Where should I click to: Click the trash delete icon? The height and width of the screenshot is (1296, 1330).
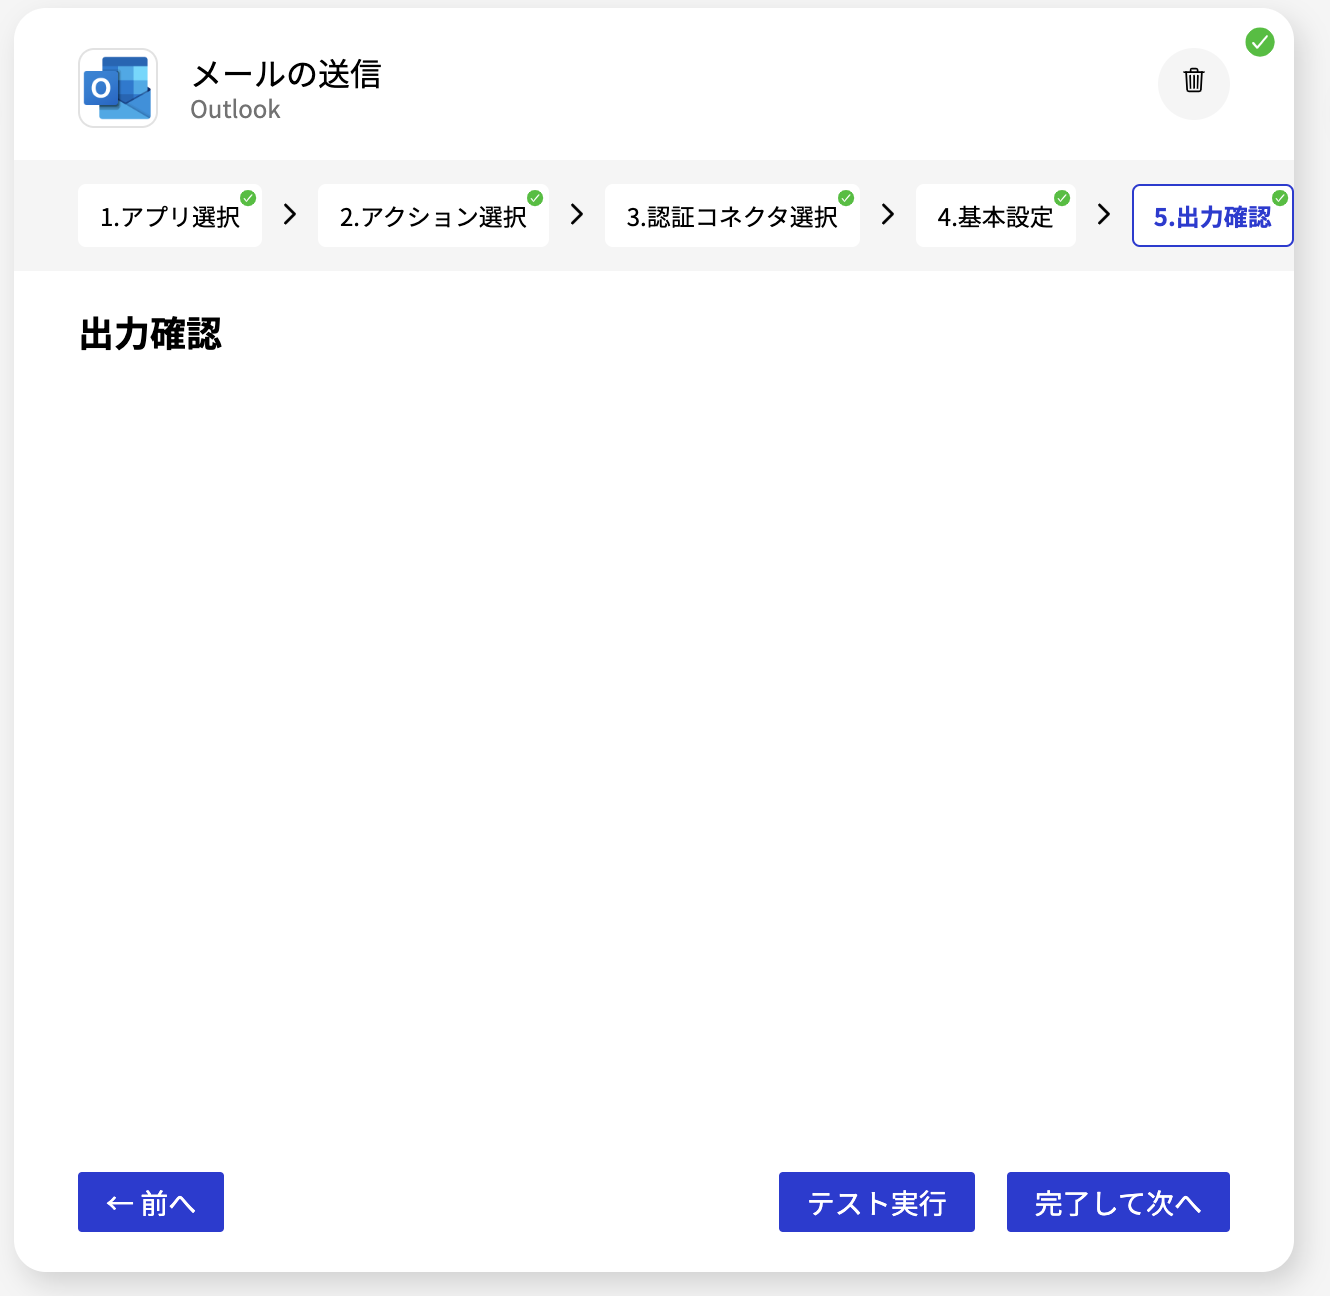1194,83
